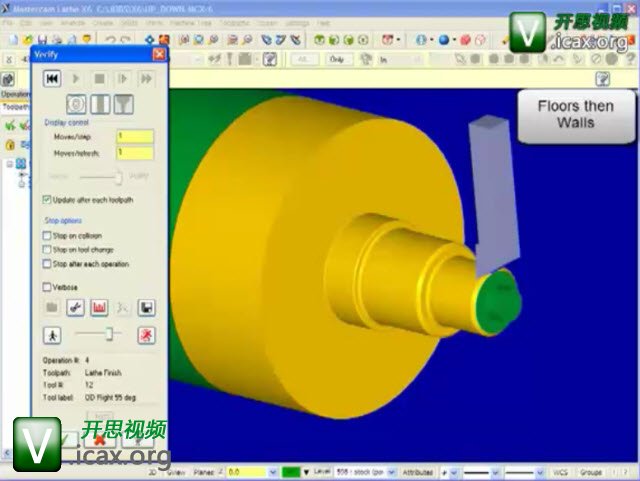This screenshot has width=640, height=481.
Task: Click greyed folder icon under Verbose
Action: [x=52, y=307]
